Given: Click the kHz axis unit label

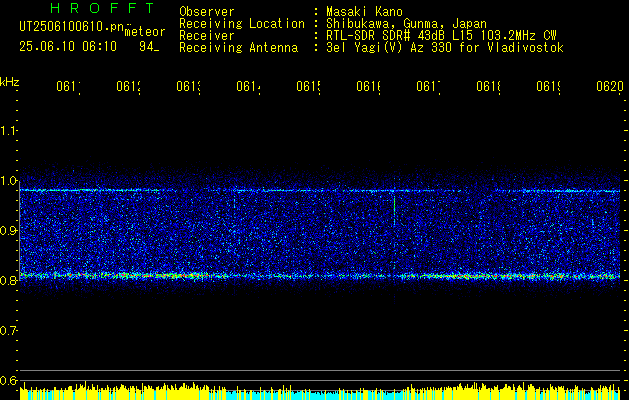Looking at the screenshot, I should coord(9,83).
